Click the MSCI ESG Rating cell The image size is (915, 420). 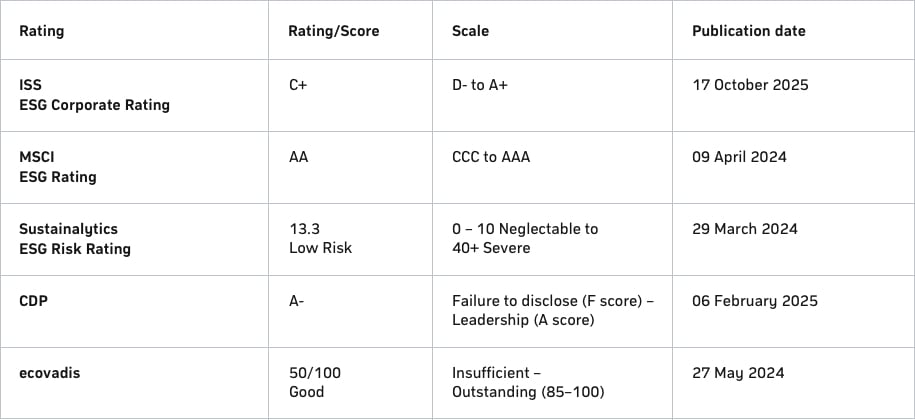(x=58, y=167)
